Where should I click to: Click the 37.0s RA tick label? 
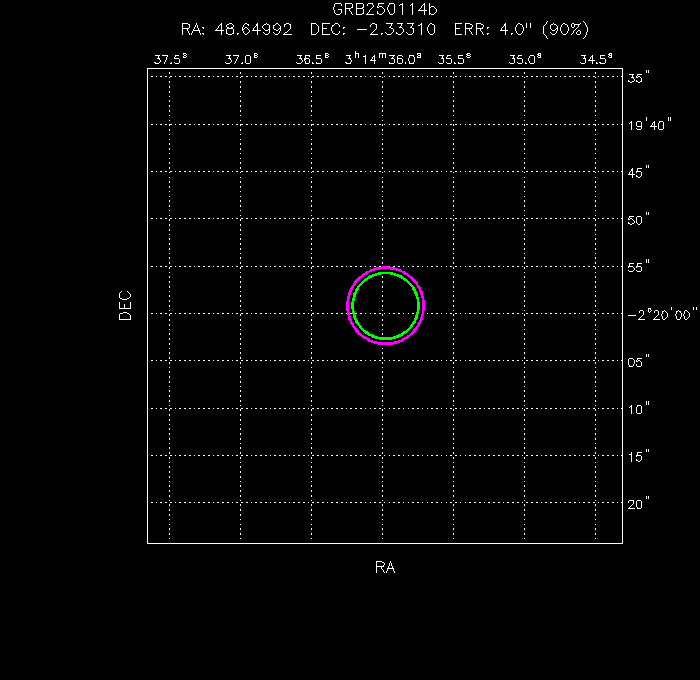242,59
